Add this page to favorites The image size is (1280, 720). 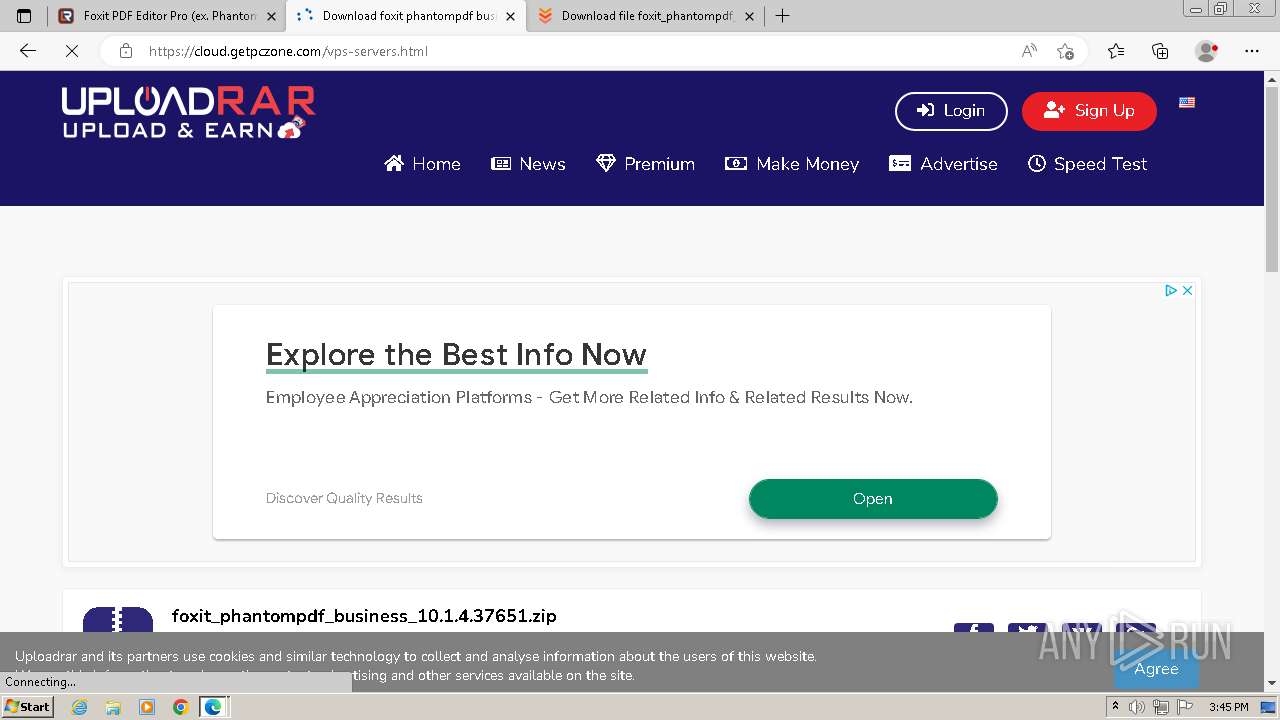tap(1066, 51)
